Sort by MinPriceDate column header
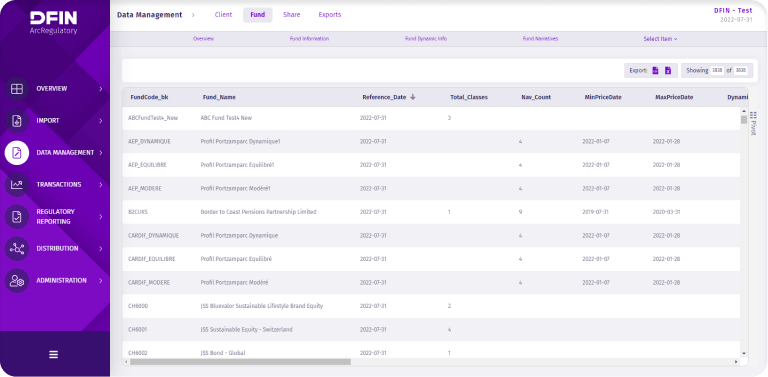 click(x=603, y=97)
